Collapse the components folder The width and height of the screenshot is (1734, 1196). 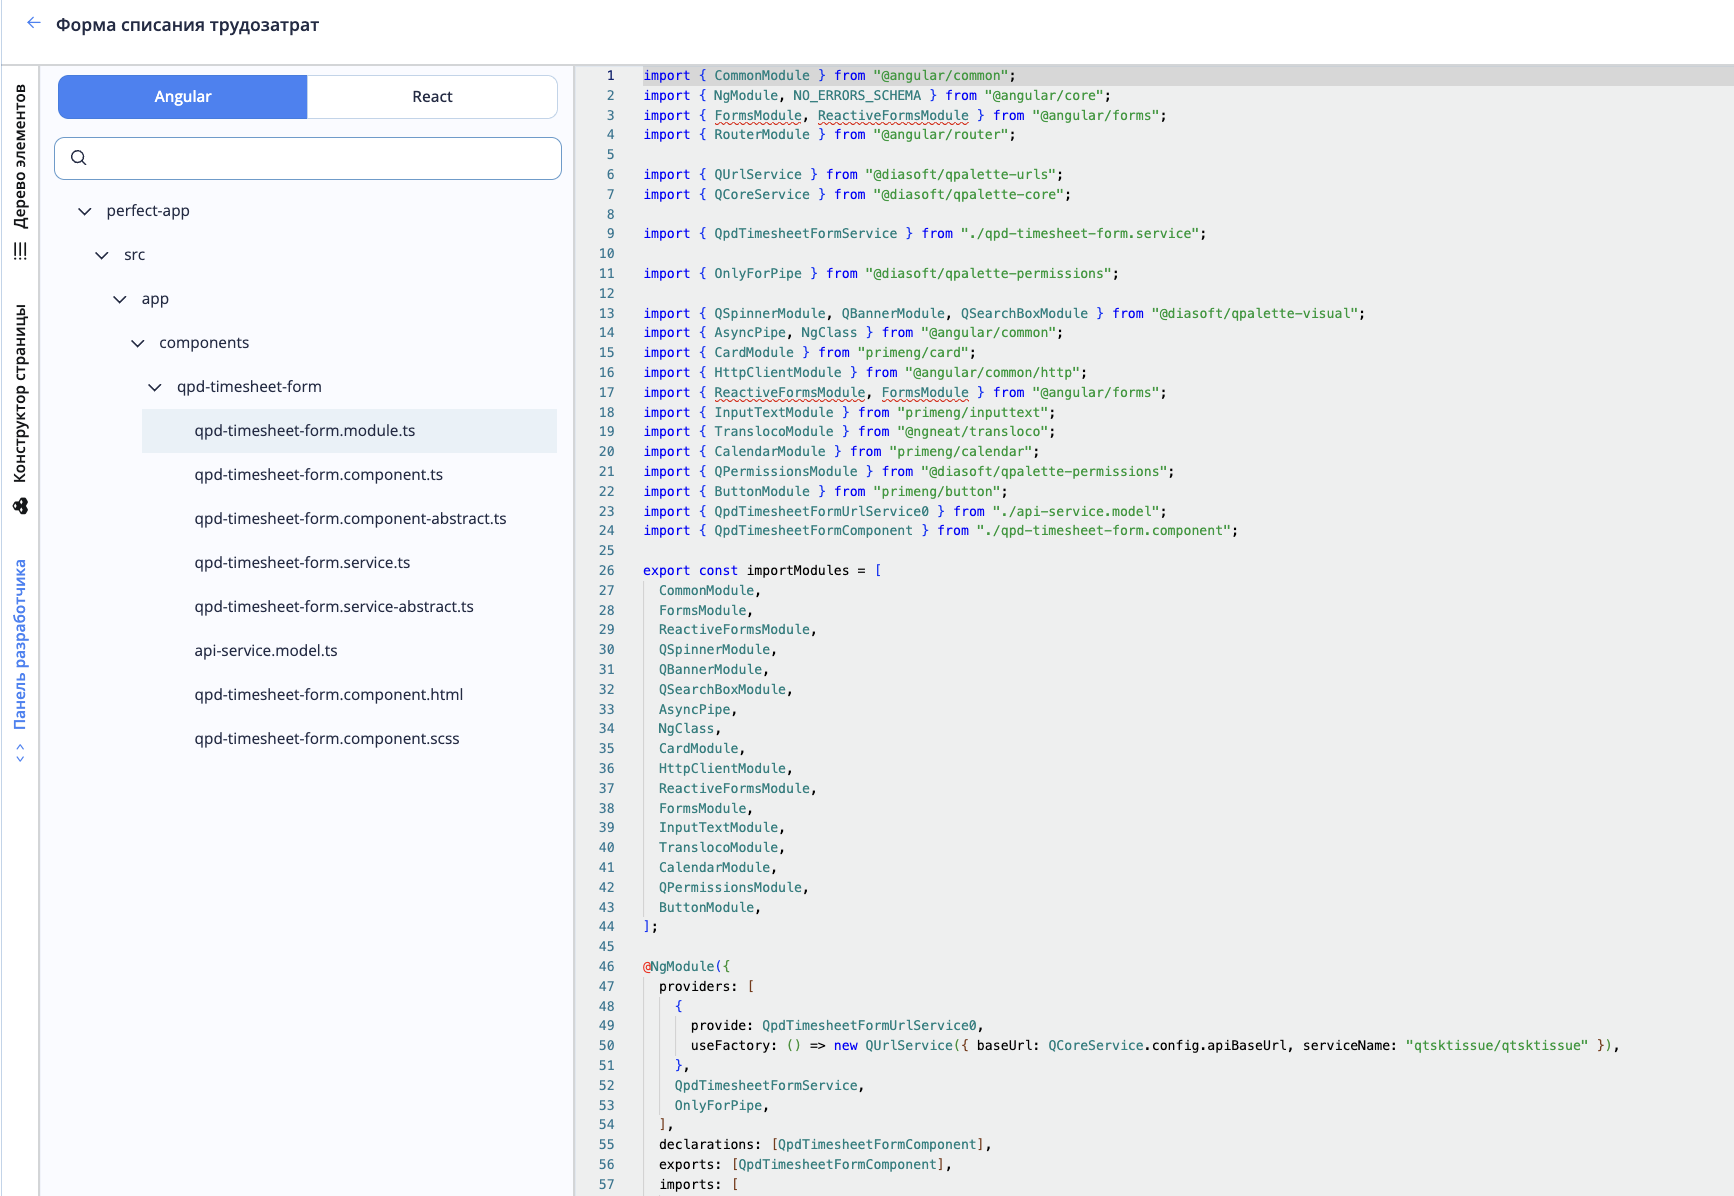(x=138, y=343)
